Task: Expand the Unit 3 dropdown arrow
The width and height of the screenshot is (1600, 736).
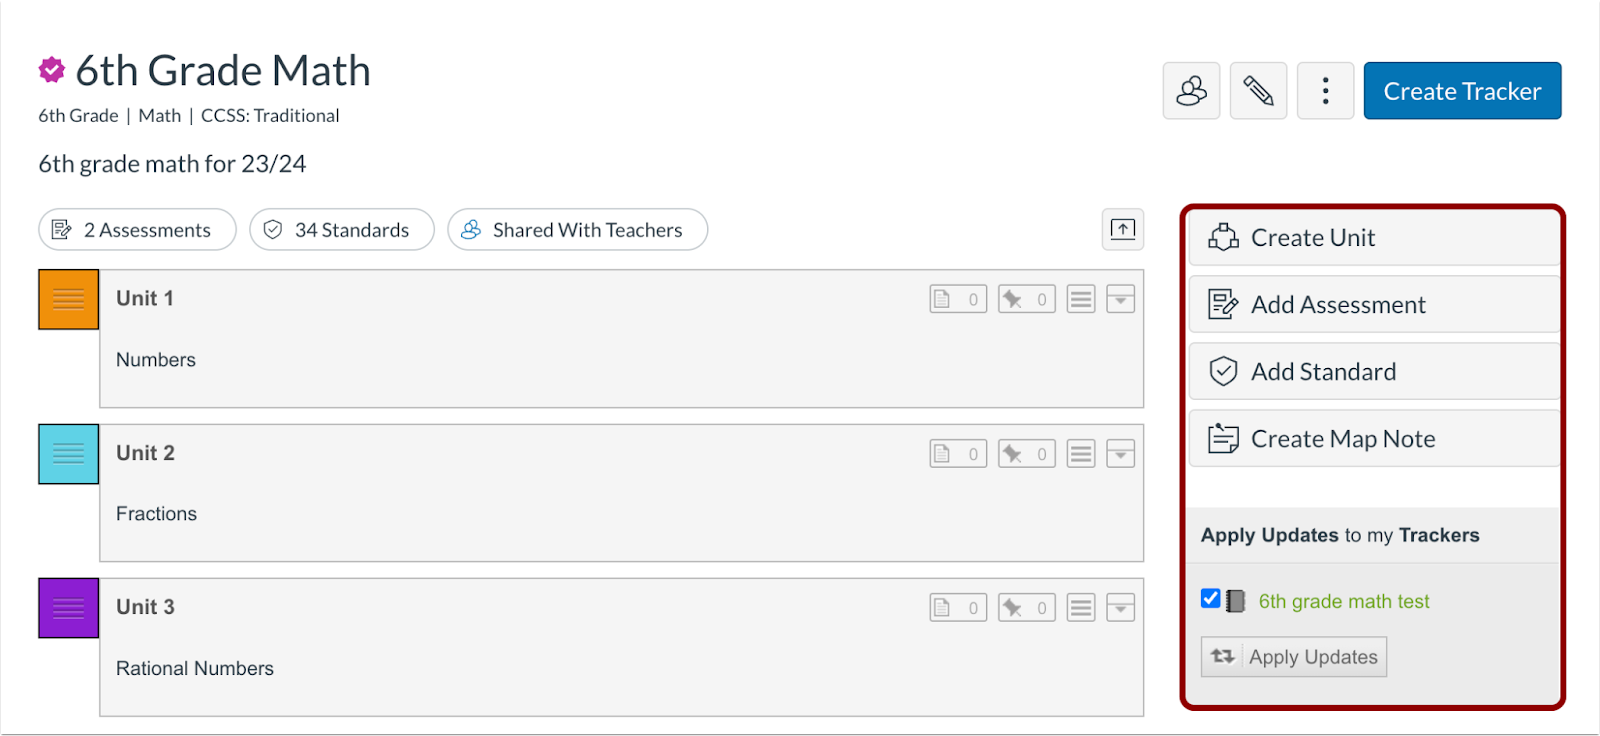Action: pyautogui.click(x=1121, y=608)
